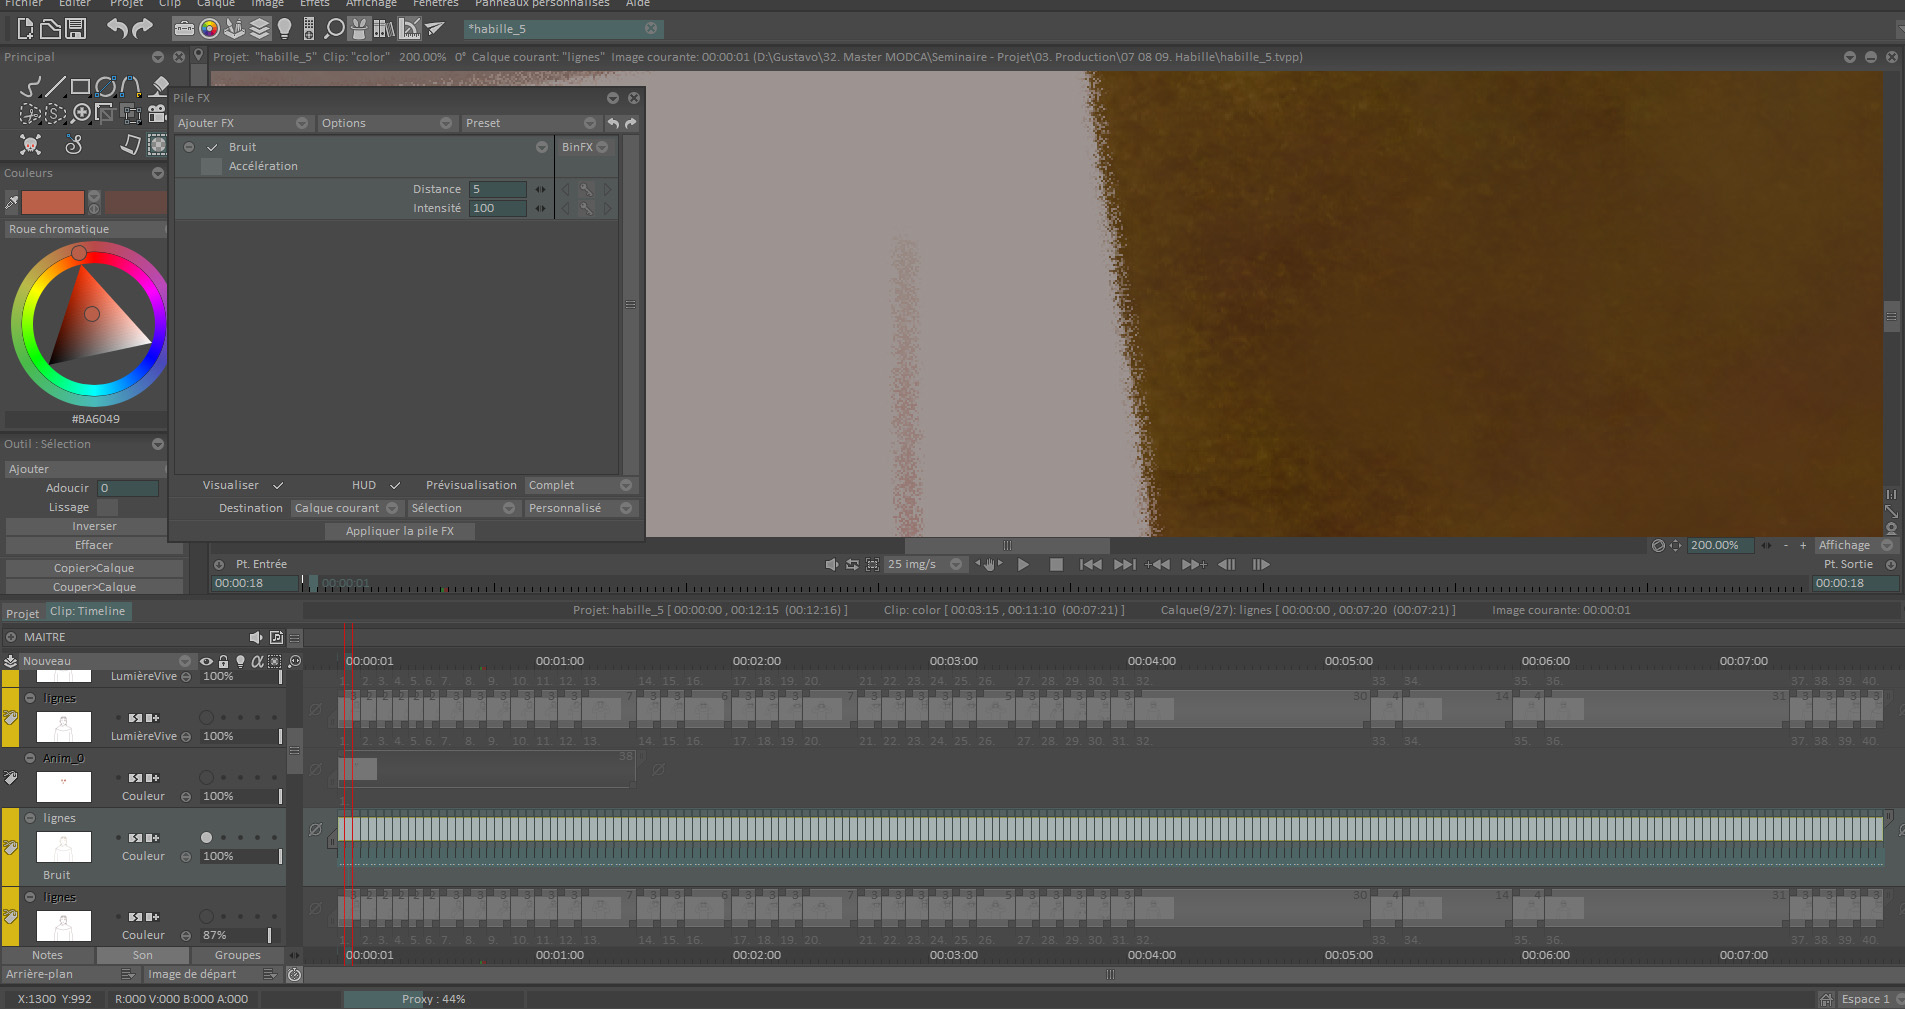Click the Inverser button
Screen dimensions: 1905x1009
pos(94,526)
